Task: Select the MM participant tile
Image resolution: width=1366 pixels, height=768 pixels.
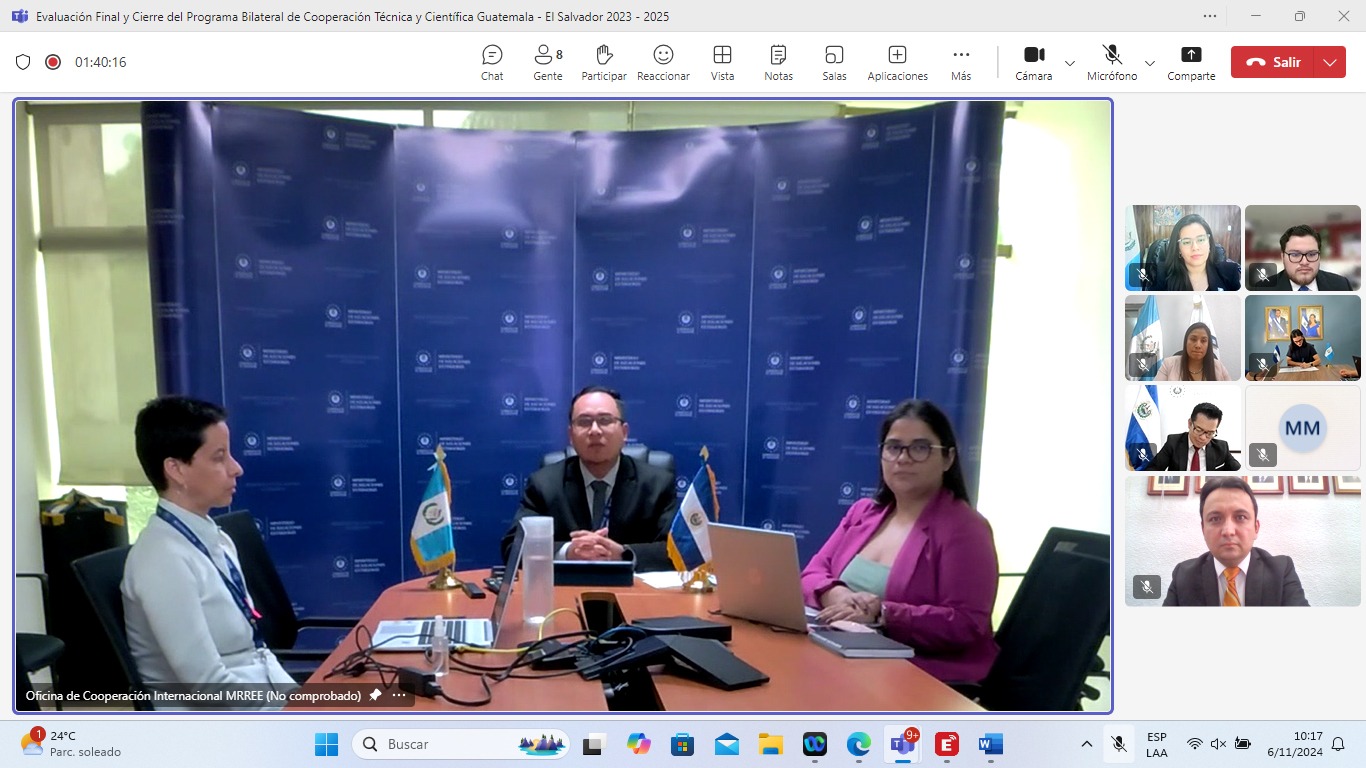Action: pos(1302,428)
